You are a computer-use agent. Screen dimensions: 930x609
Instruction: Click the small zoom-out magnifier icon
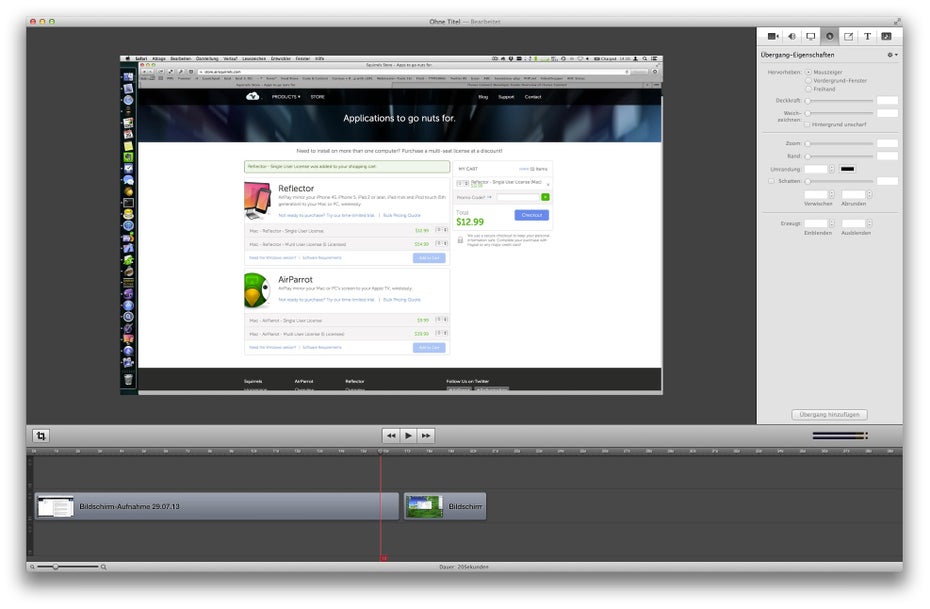tap(33, 567)
